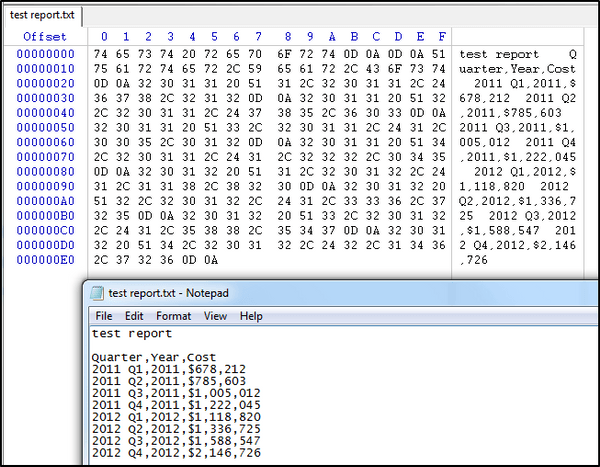600x467 pixels.
Task: Open the View menu in Notepad
Action: pos(215,316)
